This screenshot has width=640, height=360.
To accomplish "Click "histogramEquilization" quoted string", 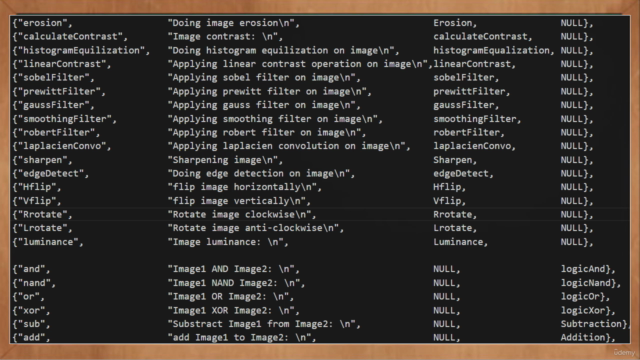I will click(x=81, y=50).
